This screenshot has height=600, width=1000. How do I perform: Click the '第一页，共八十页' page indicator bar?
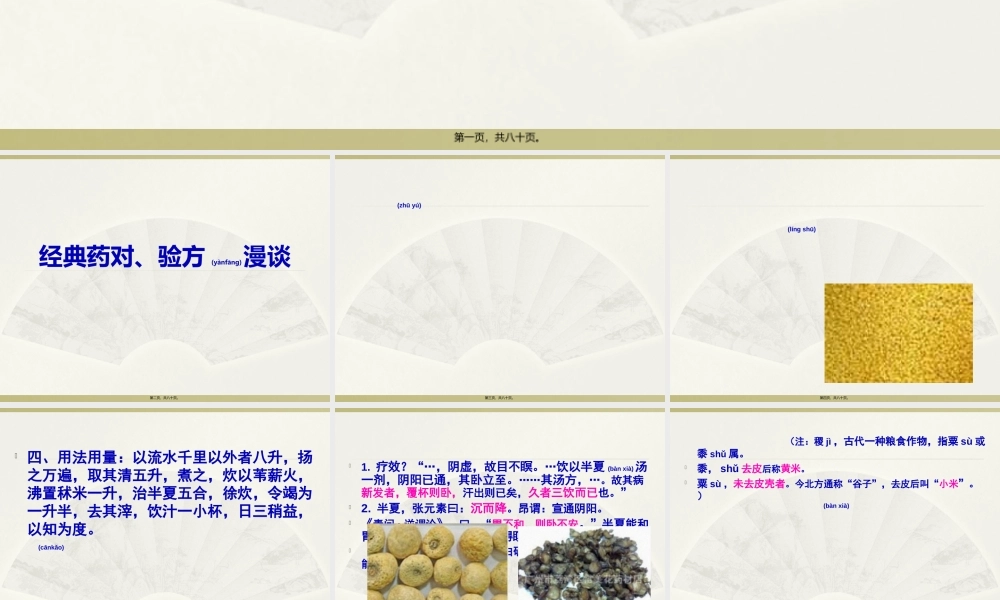[x=498, y=138]
